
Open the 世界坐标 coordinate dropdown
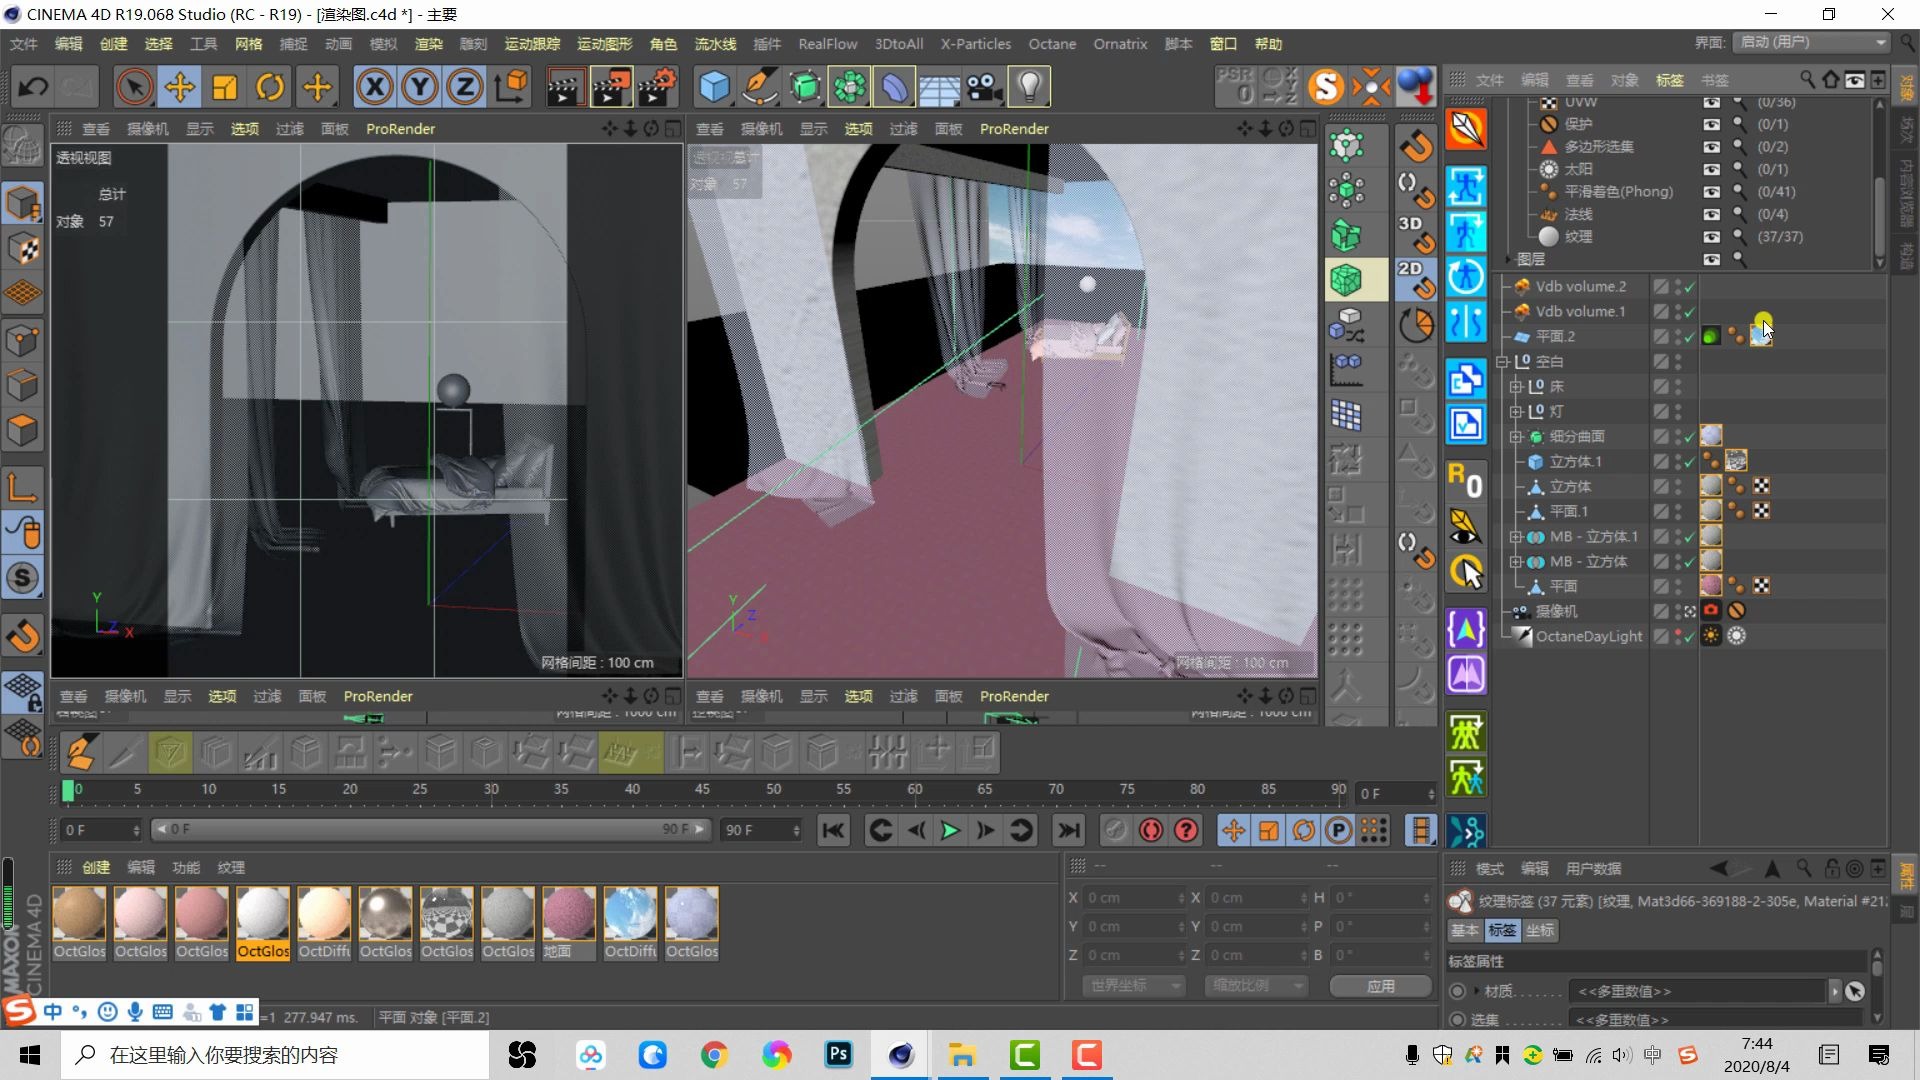(x=1134, y=986)
